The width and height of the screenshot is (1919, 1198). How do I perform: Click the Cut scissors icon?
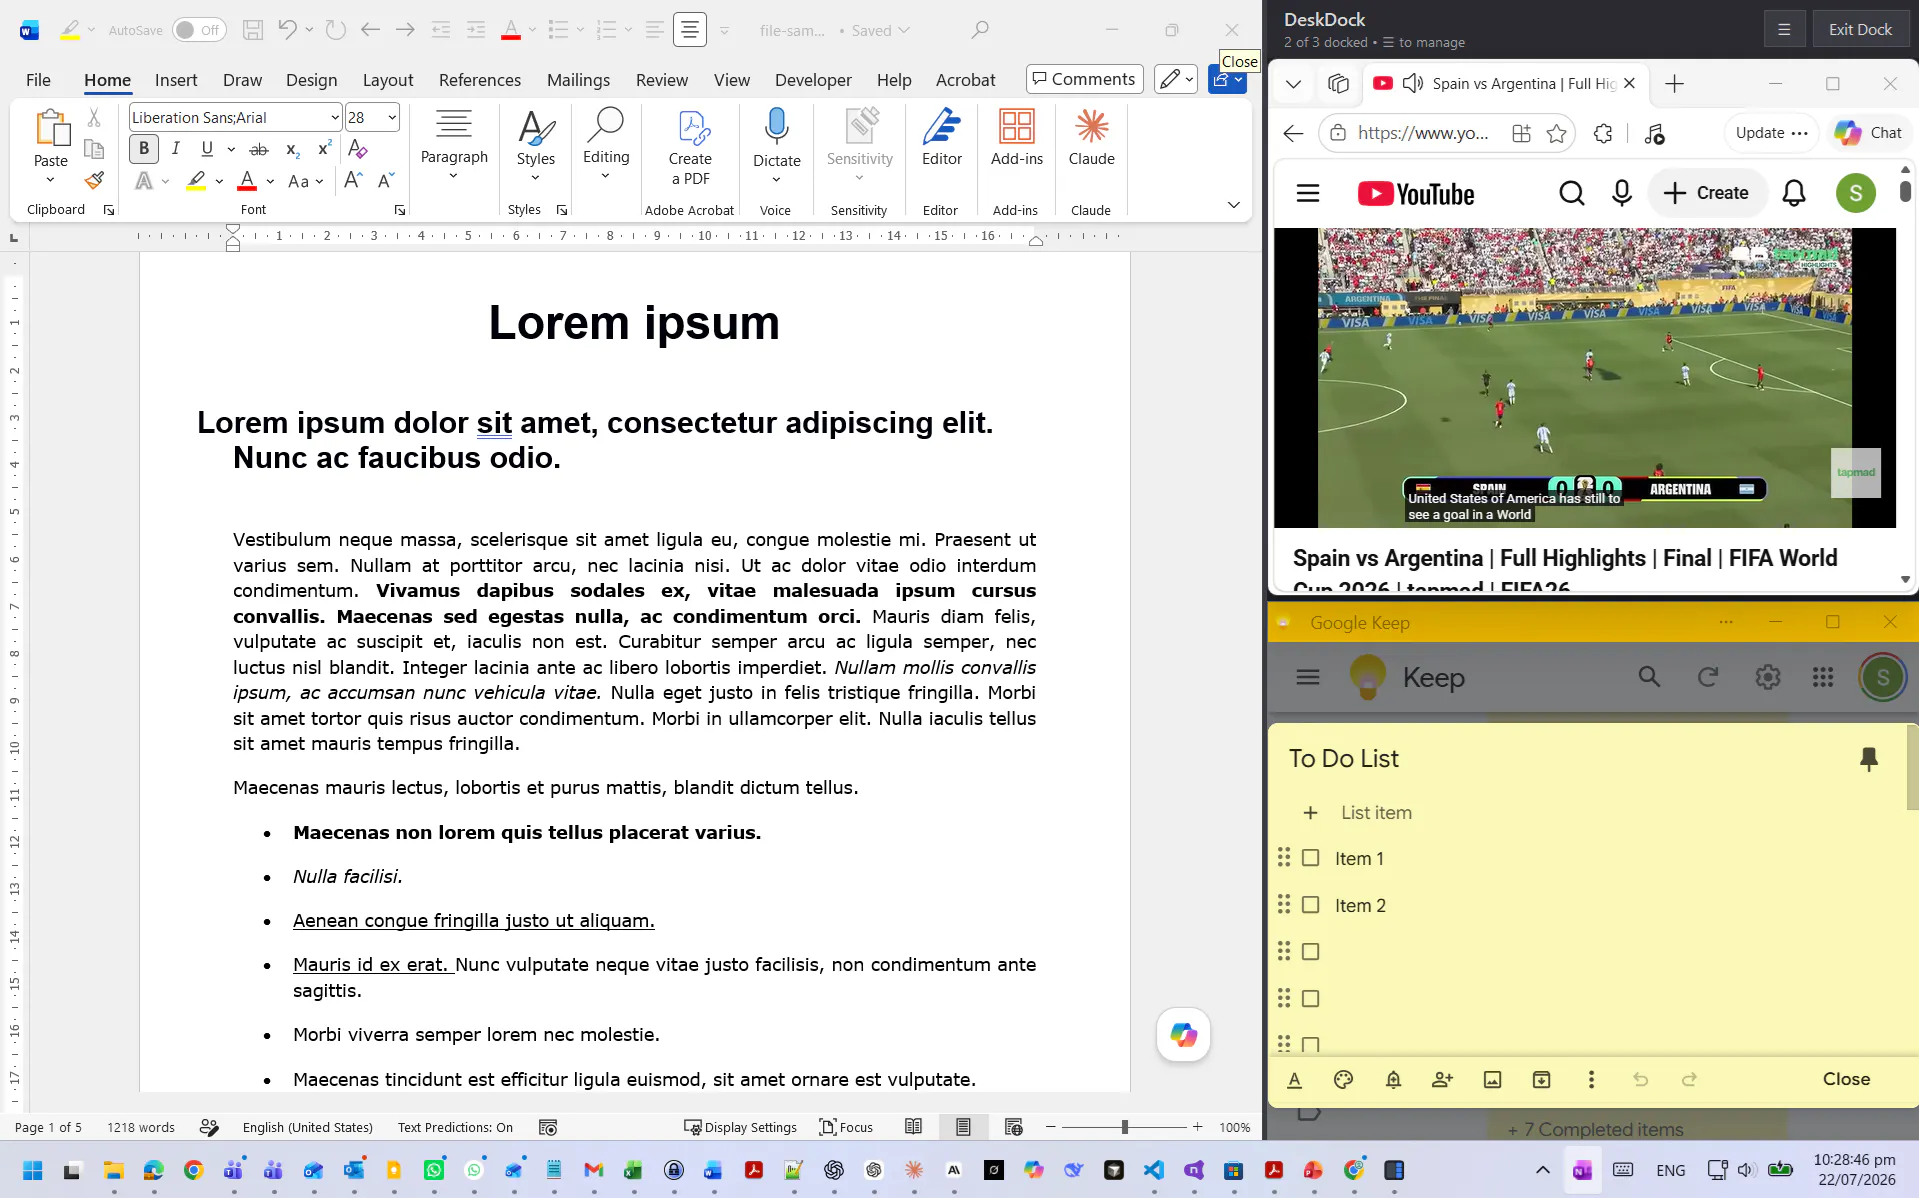94,117
